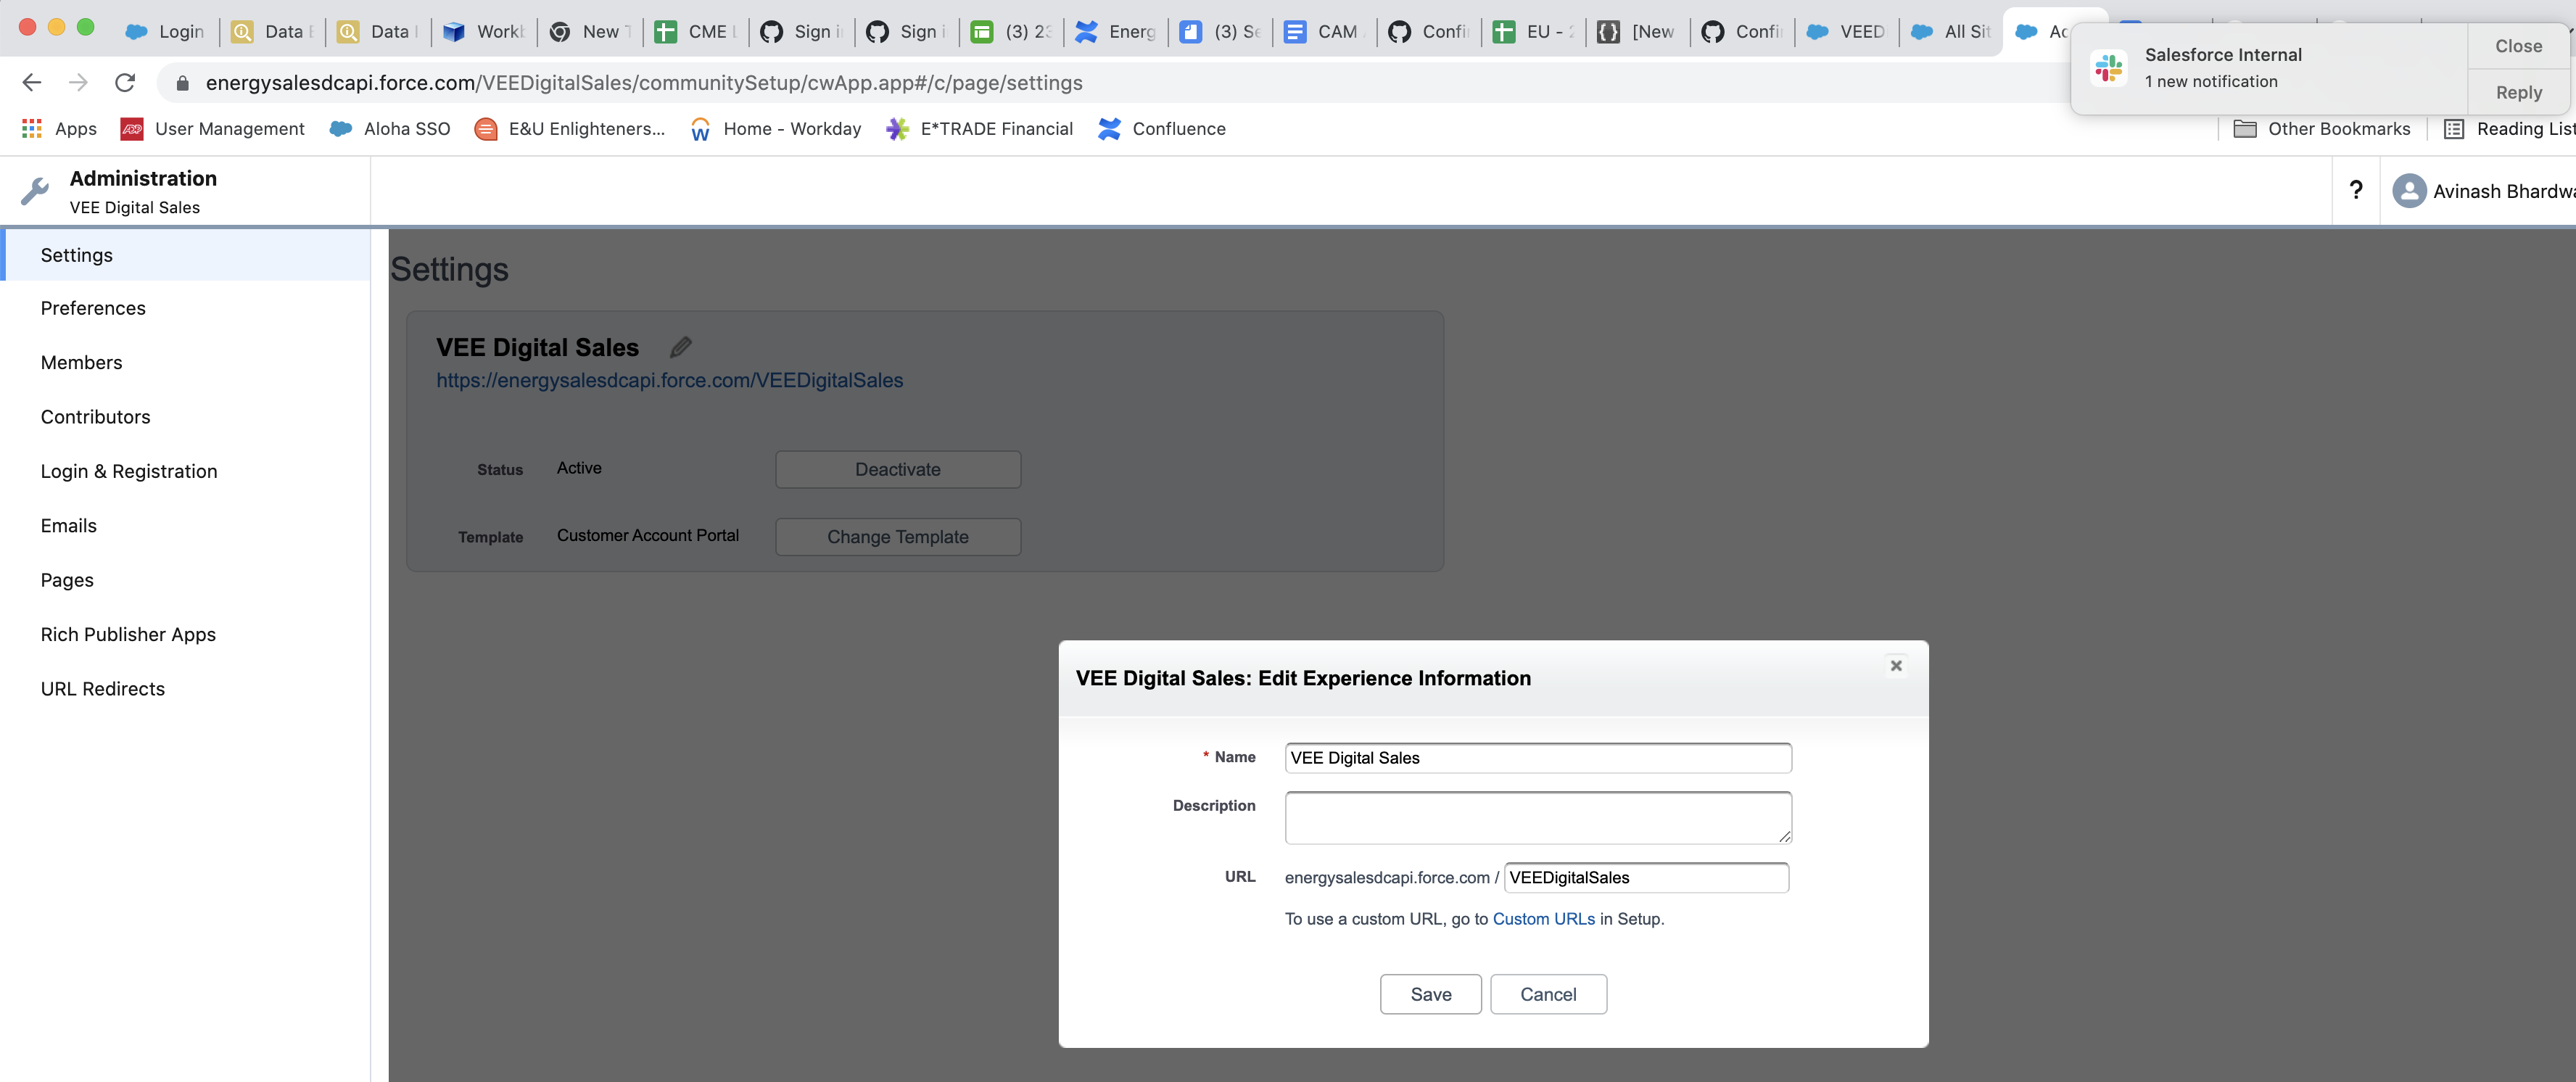Open the Reading List

(2508, 128)
